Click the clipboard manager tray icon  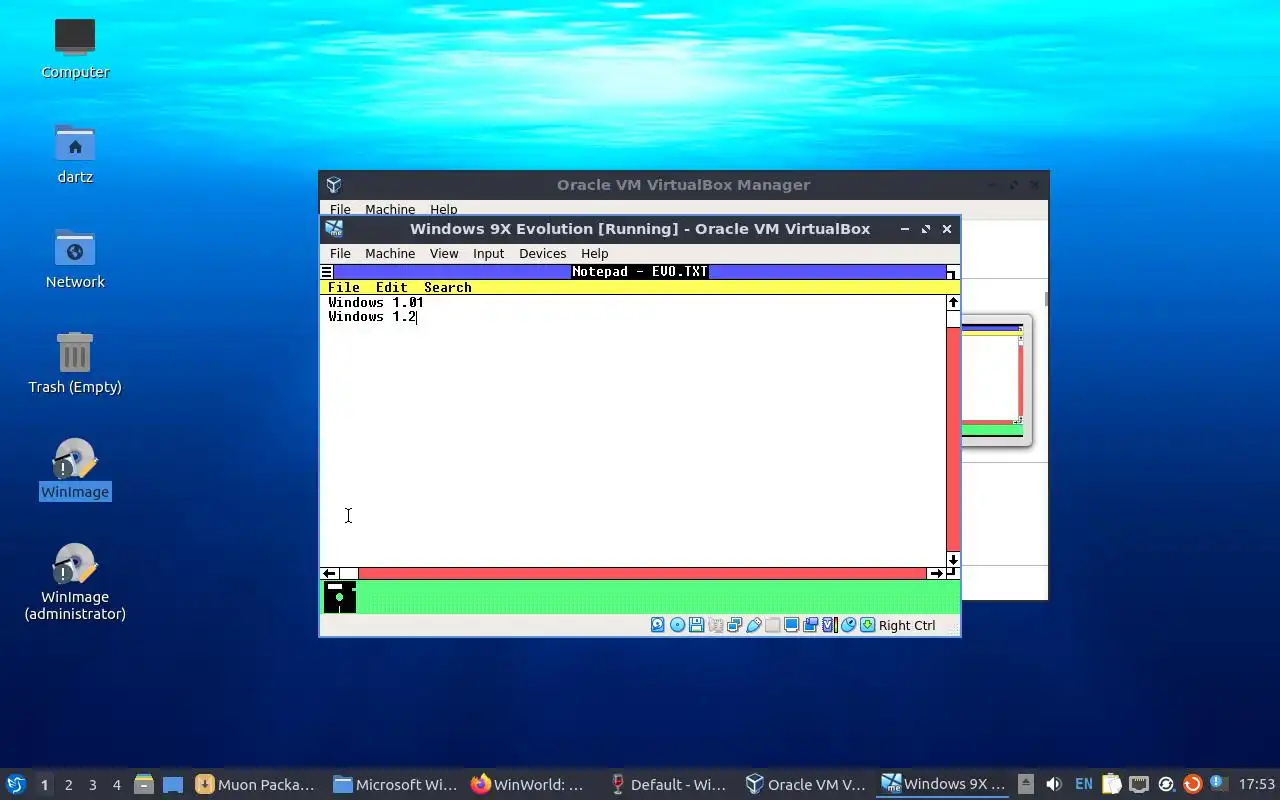tap(1111, 784)
